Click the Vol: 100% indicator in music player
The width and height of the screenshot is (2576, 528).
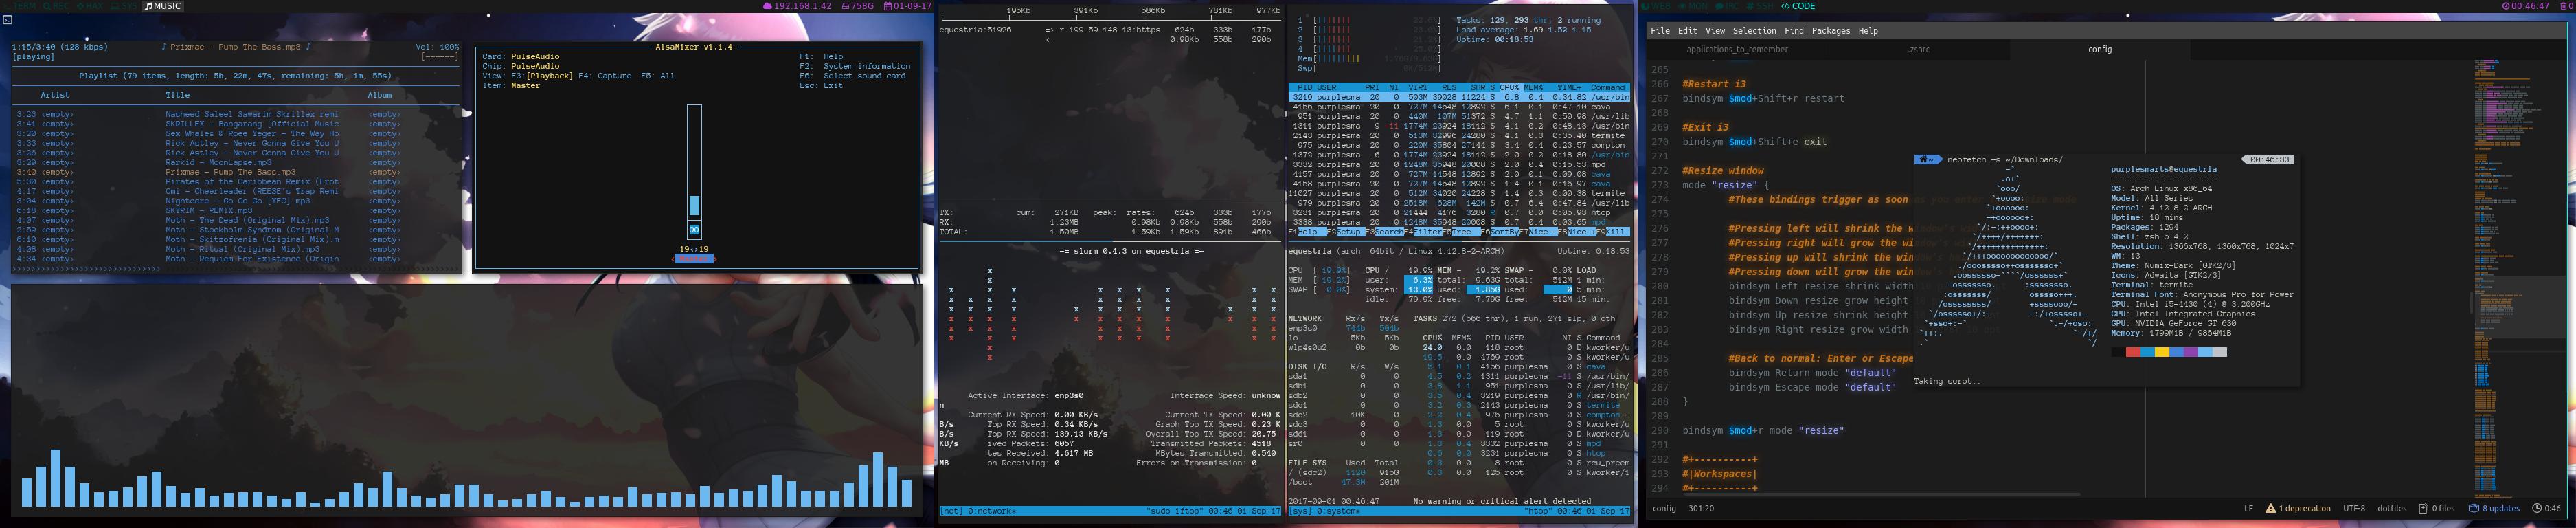pos(437,47)
